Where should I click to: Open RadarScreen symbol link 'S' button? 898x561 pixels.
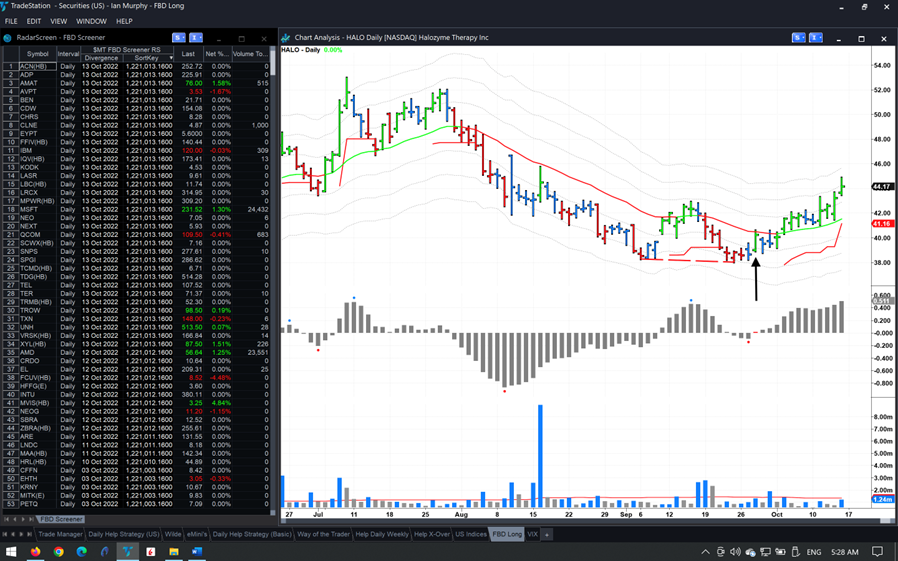pyautogui.click(x=179, y=38)
